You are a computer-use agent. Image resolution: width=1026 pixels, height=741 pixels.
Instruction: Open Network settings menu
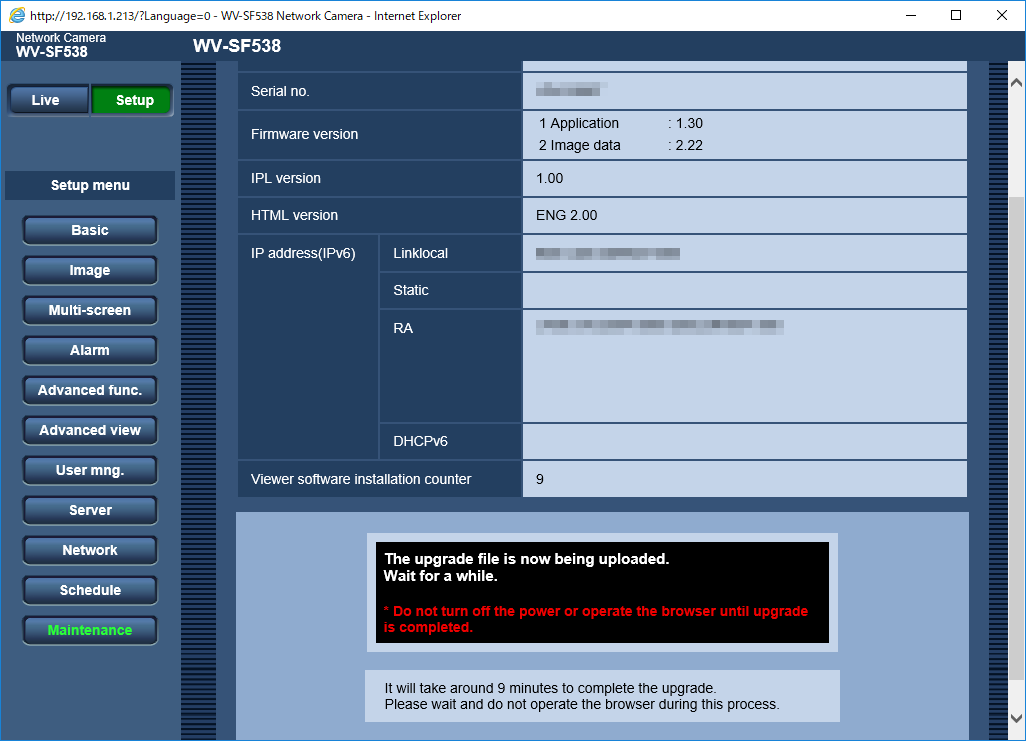coord(90,550)
